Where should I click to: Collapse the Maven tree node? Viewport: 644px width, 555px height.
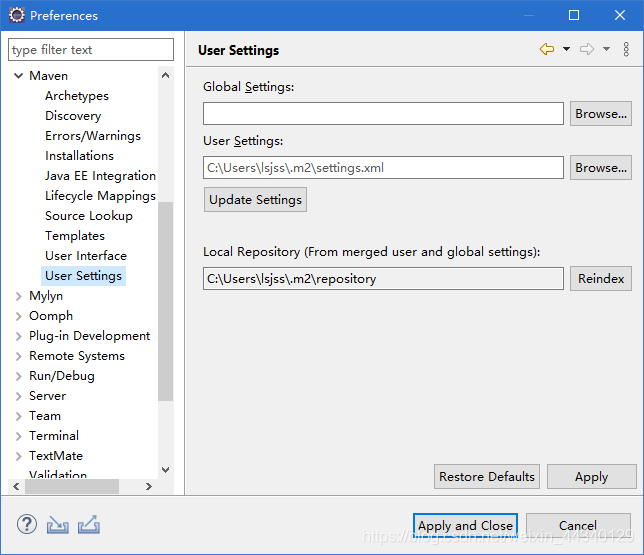pyautogui.click(x=18, y=76)
